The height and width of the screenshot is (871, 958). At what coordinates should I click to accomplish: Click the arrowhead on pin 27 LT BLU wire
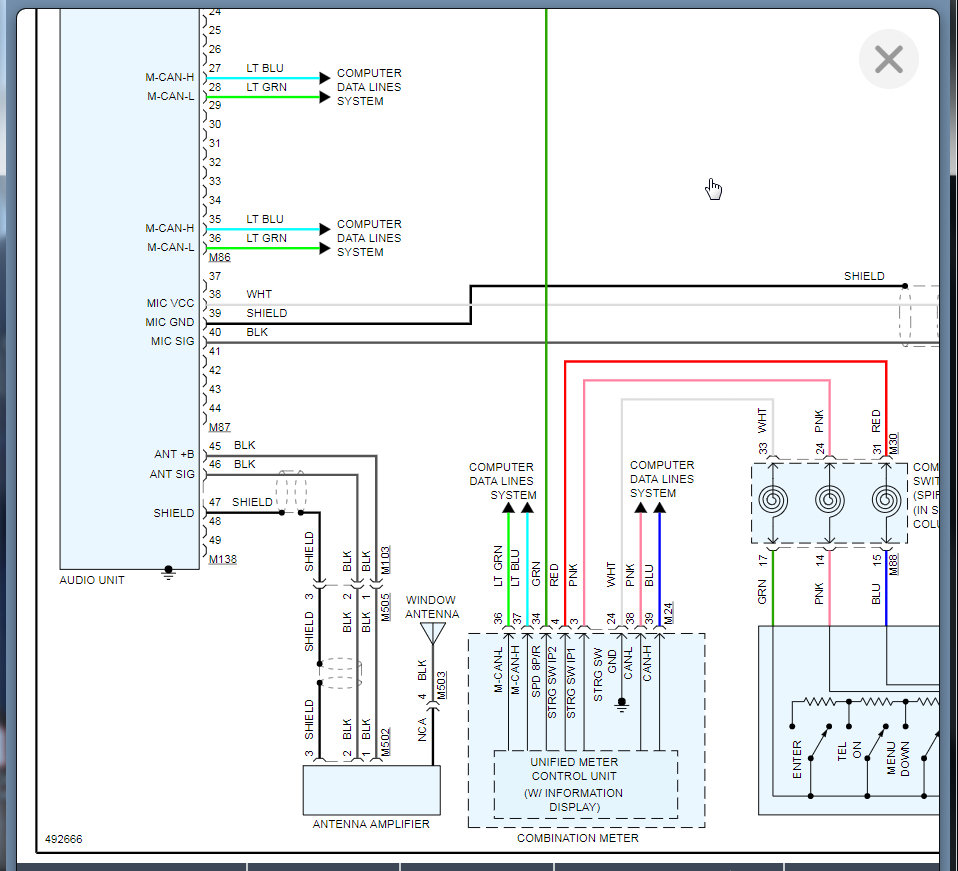(x=324, y=78)
